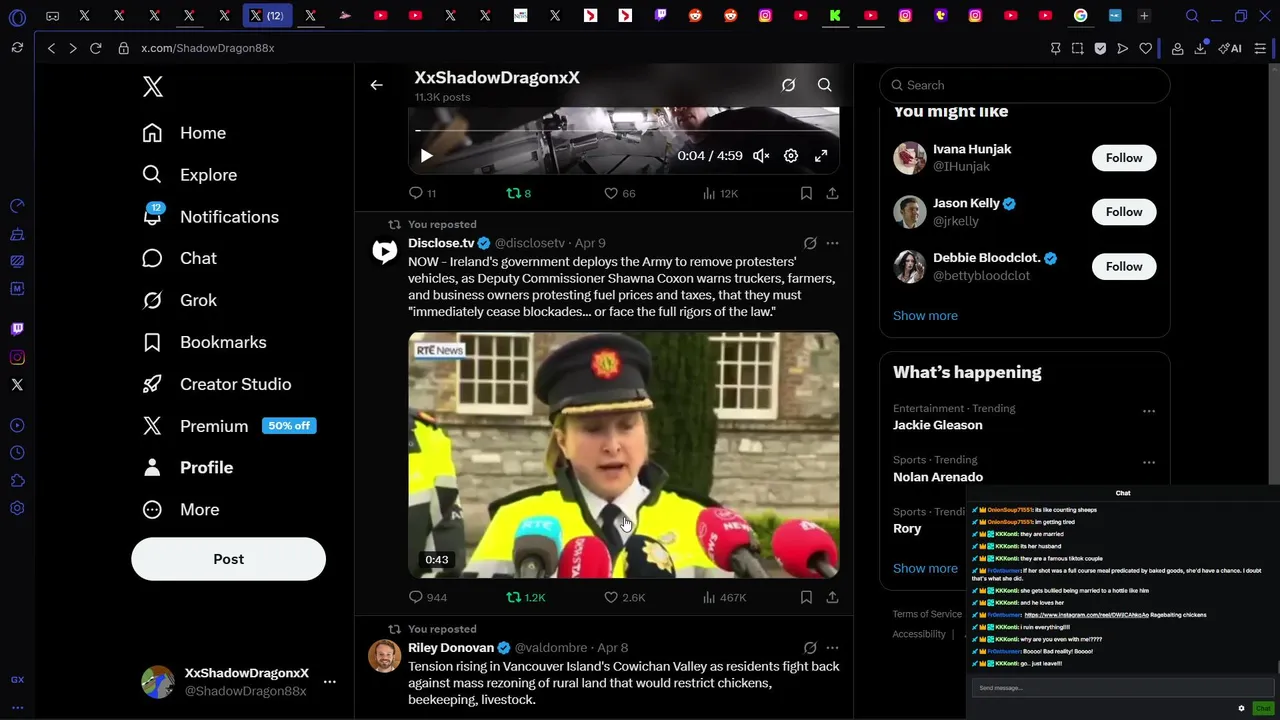The height and width of the screenshot is (720, 1280).
Task: Follow Debbie Bloodclot
Action: point(1124,266)
